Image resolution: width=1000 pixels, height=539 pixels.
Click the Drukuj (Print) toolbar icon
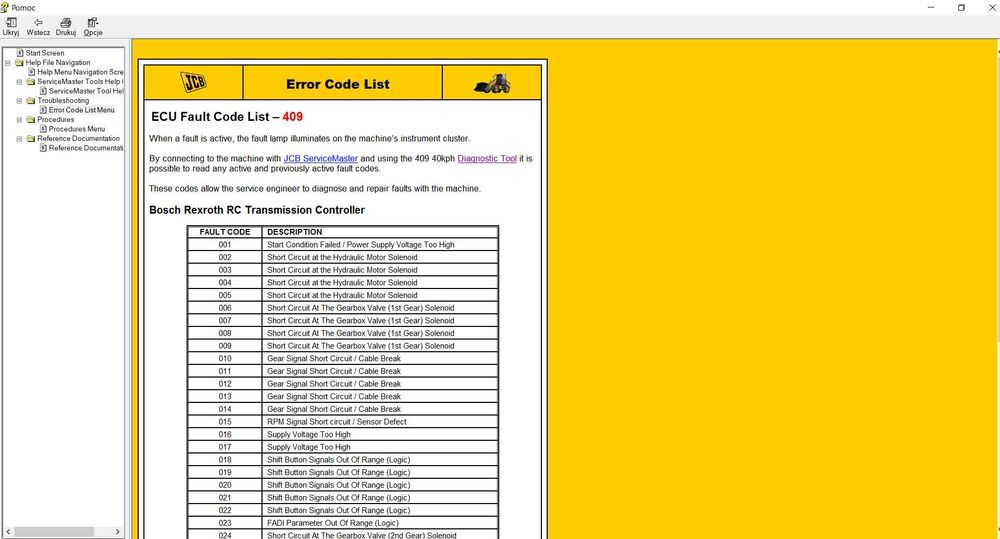click(x=66, y=23)
